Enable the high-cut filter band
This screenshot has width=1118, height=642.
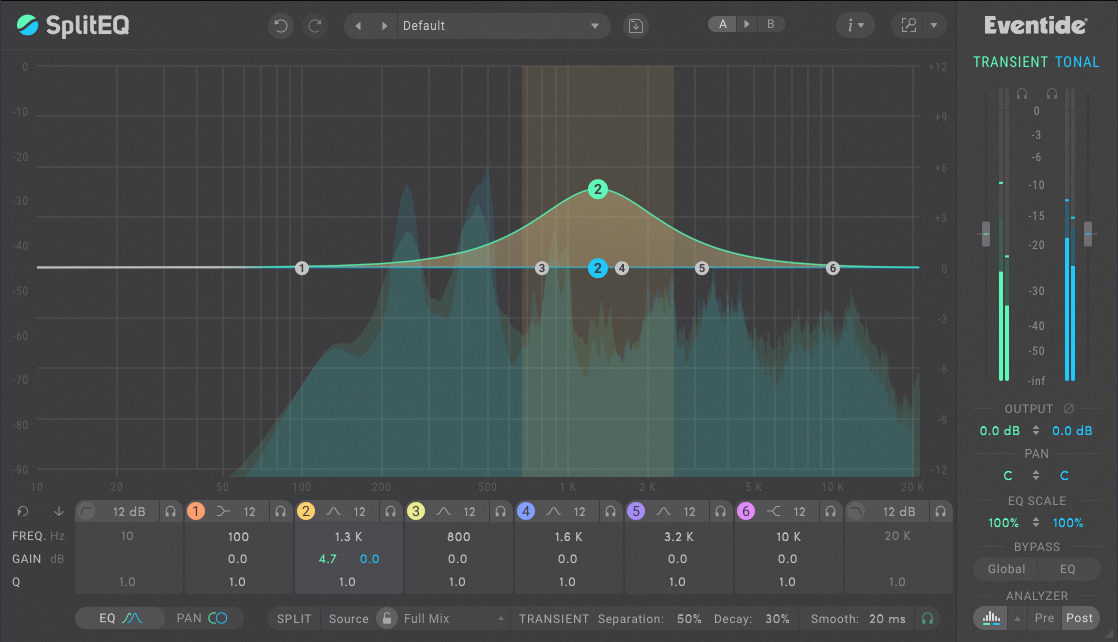point(856,511)
